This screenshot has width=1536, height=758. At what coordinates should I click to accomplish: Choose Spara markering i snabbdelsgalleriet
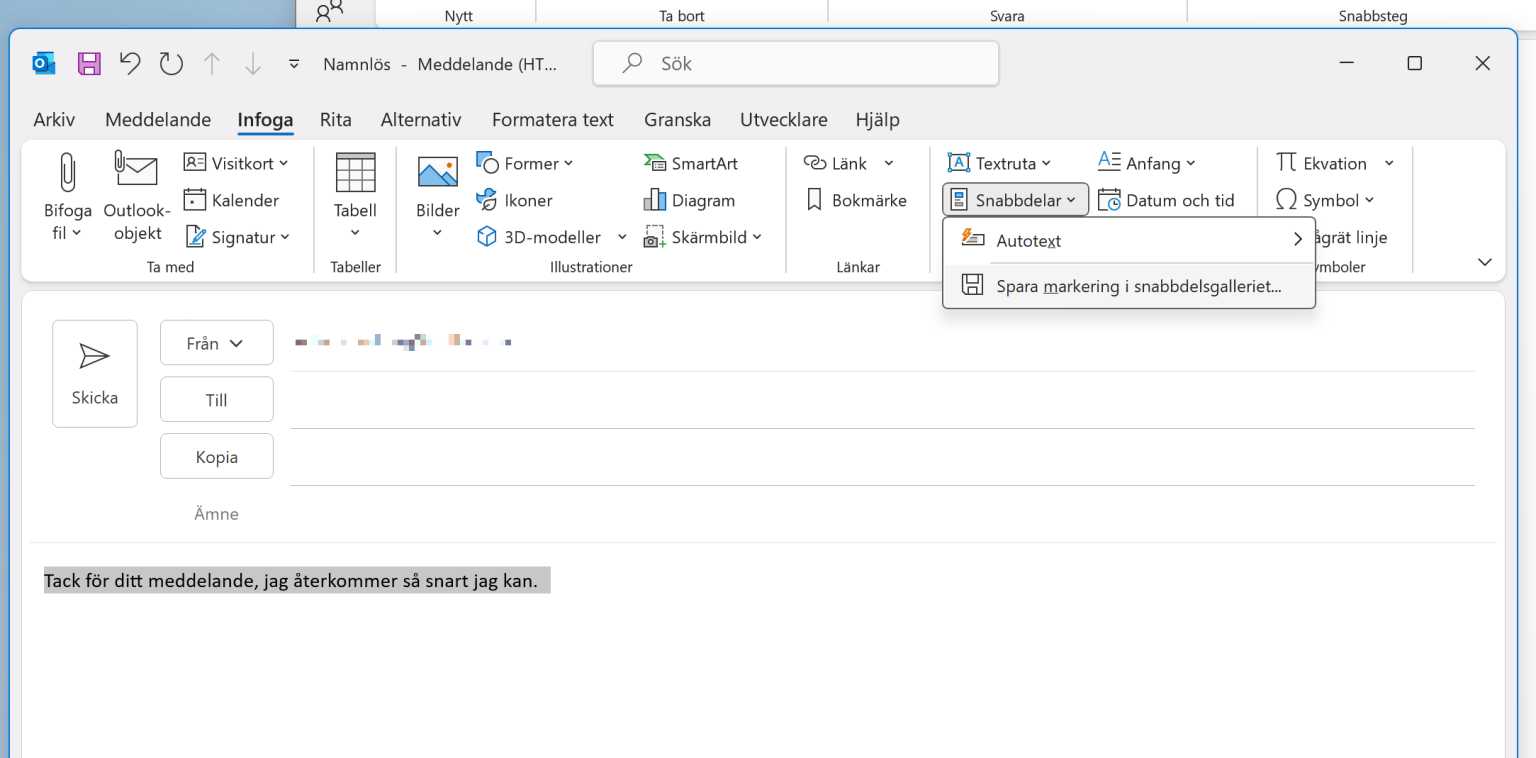point(1138,286)
